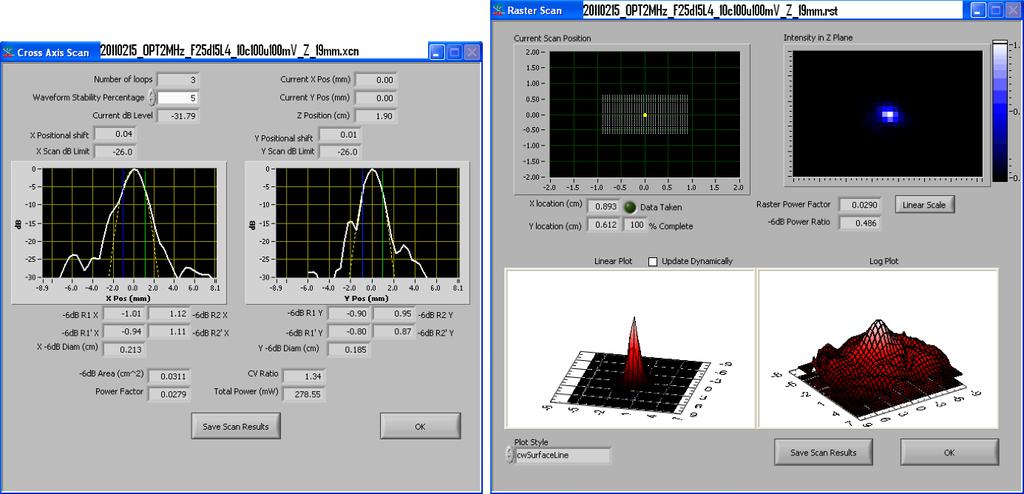Click the Y Scan dB Limit field
The image size is (1024, 494).
pyautogui.click(x=340, y=152)
